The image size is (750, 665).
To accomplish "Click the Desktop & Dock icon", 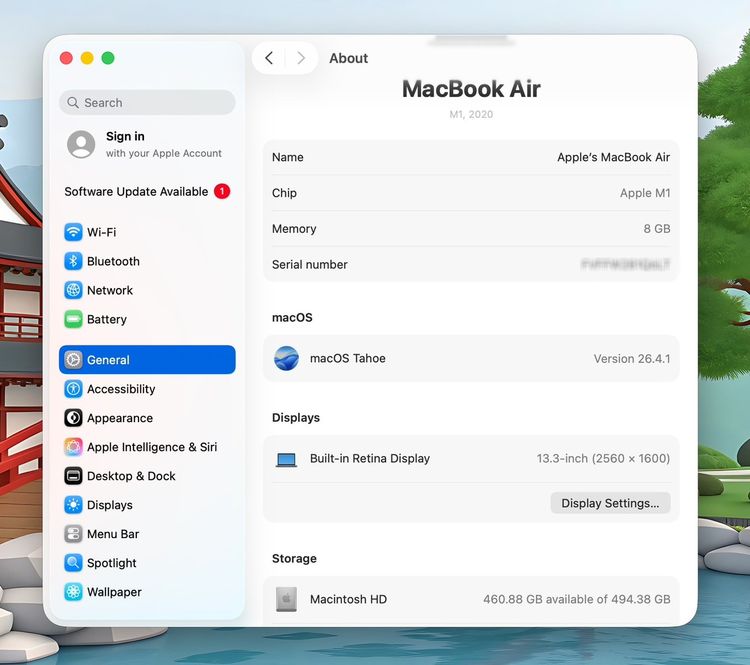I will pos(73,476).
